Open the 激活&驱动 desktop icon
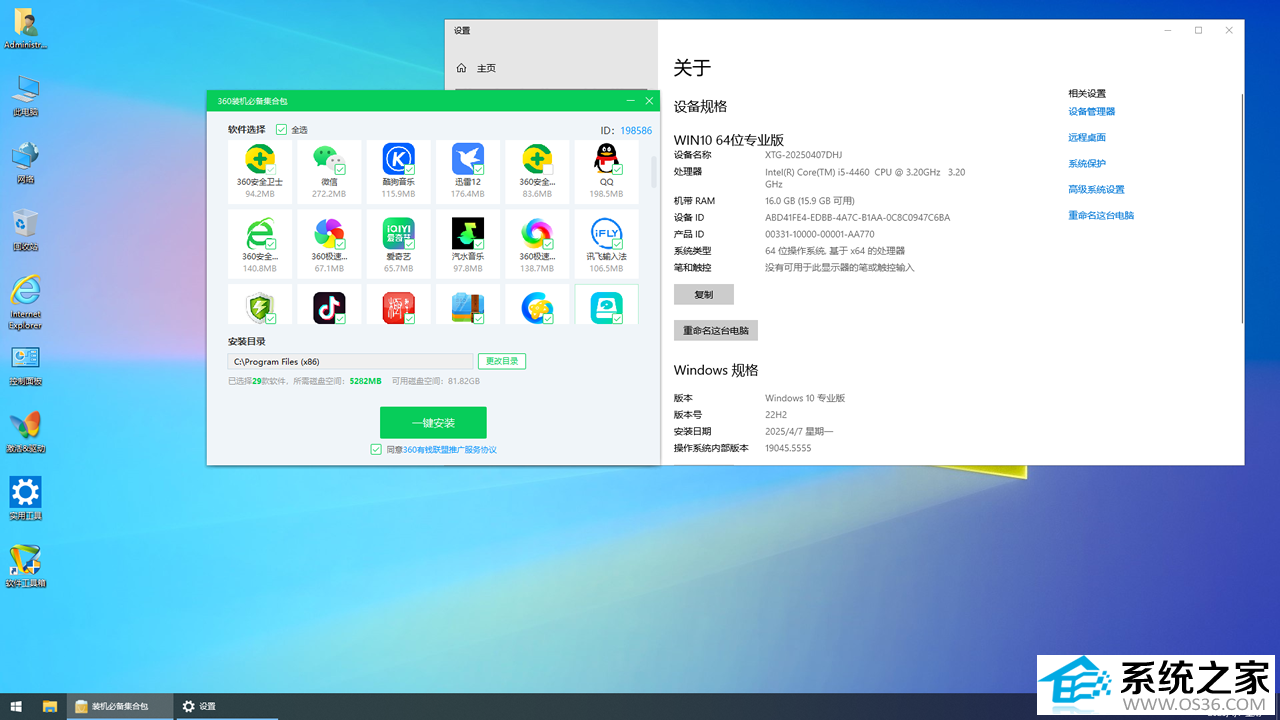Screen dimensions: 1280x720 pos(25,433)
